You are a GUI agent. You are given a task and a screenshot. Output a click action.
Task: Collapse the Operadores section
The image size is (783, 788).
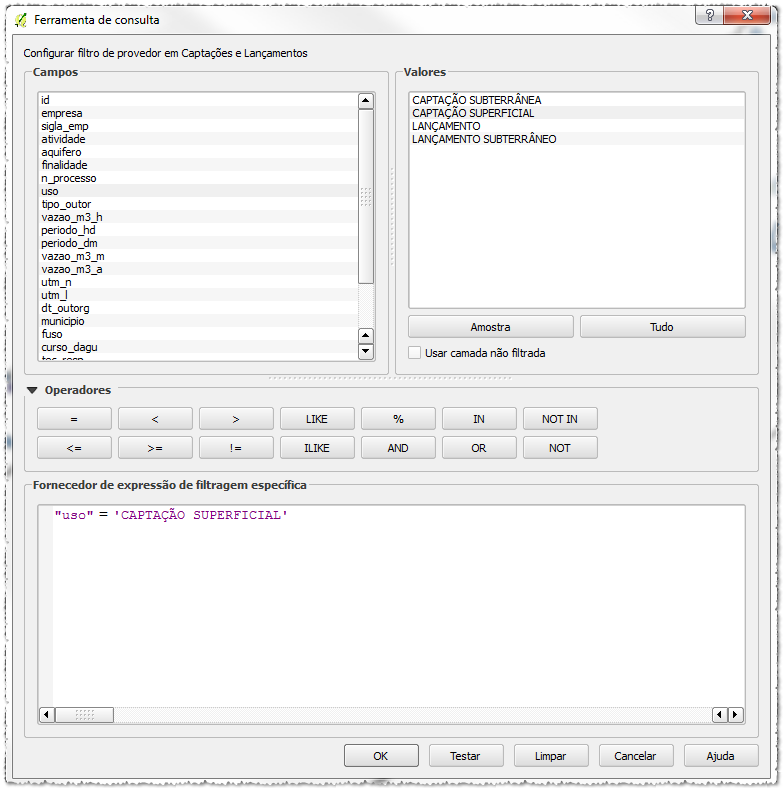[x=32, y=390]
